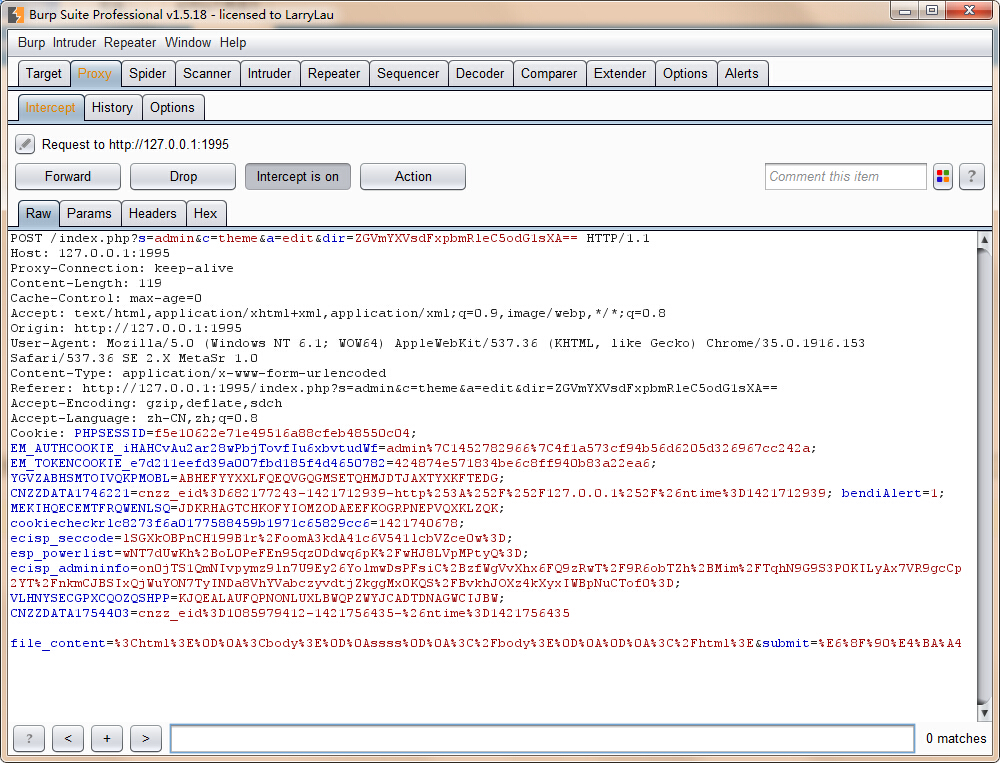Forward the intercepted request
The width and height of the screenshot is (1000, 763).
[68, 177]
